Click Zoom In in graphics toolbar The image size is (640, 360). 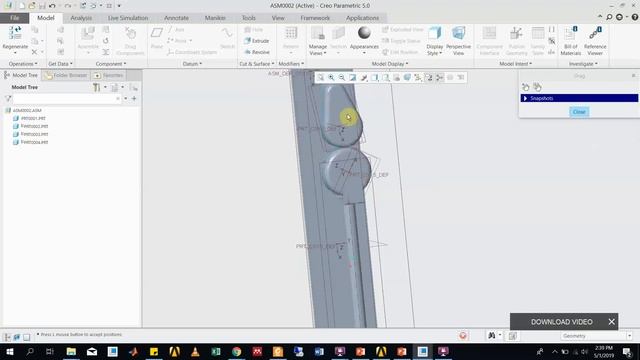point(331,78)
